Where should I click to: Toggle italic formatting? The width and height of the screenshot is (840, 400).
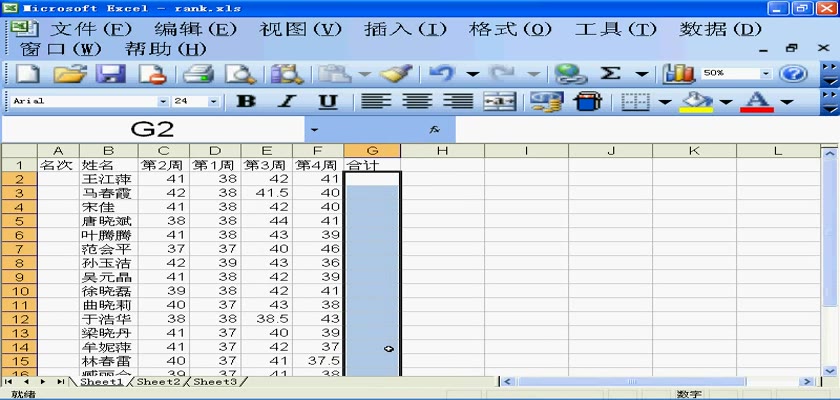(287, 102)
